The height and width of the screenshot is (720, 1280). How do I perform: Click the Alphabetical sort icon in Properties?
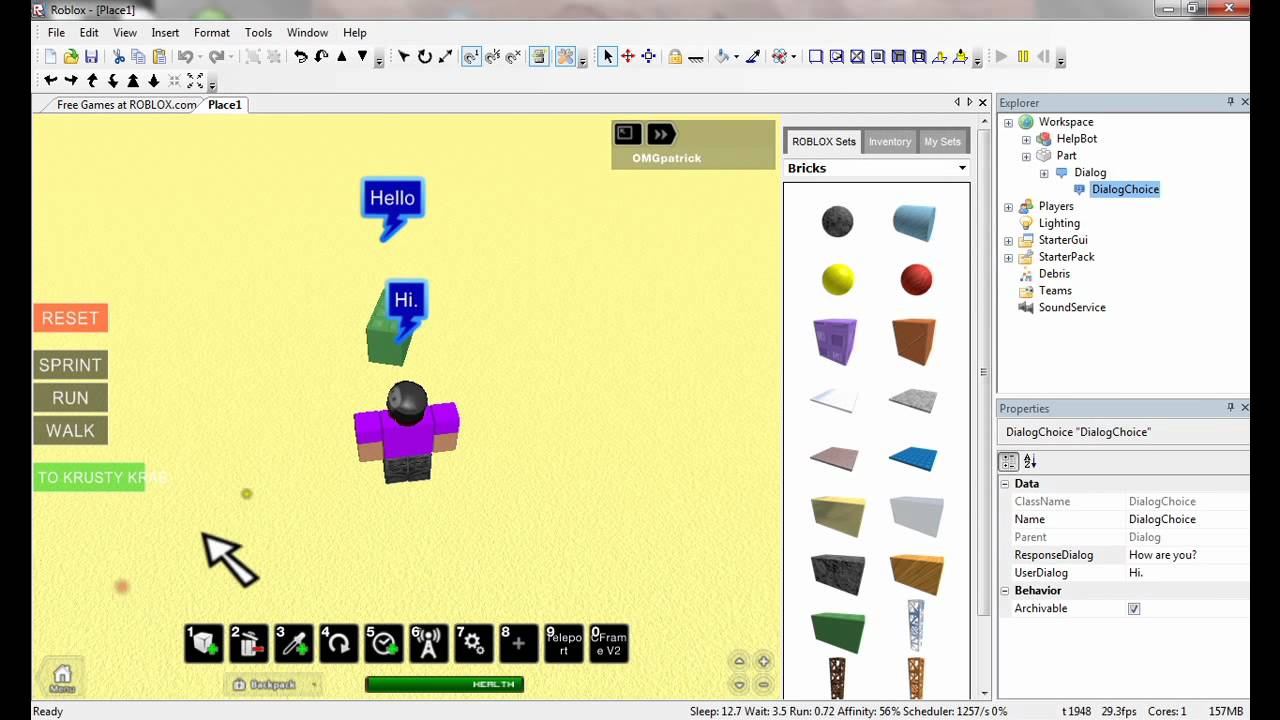(x=1030, y=462)
